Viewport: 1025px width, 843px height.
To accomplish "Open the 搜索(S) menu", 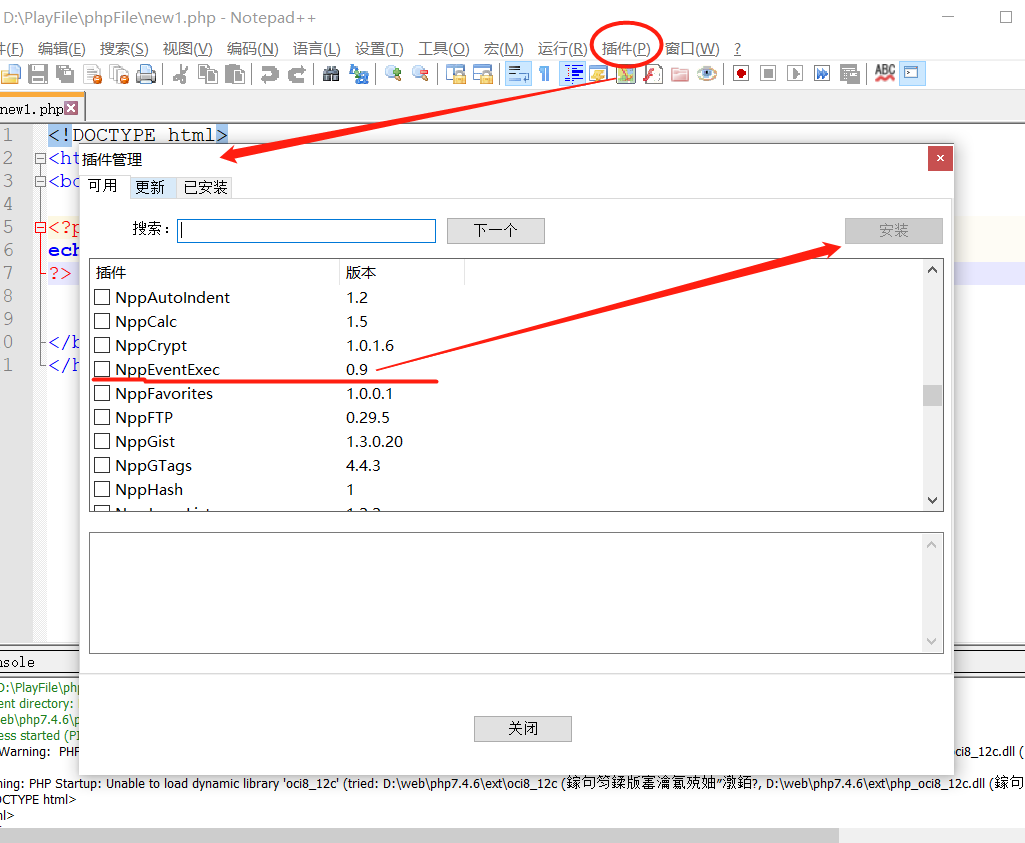I will tap(124, 49).
